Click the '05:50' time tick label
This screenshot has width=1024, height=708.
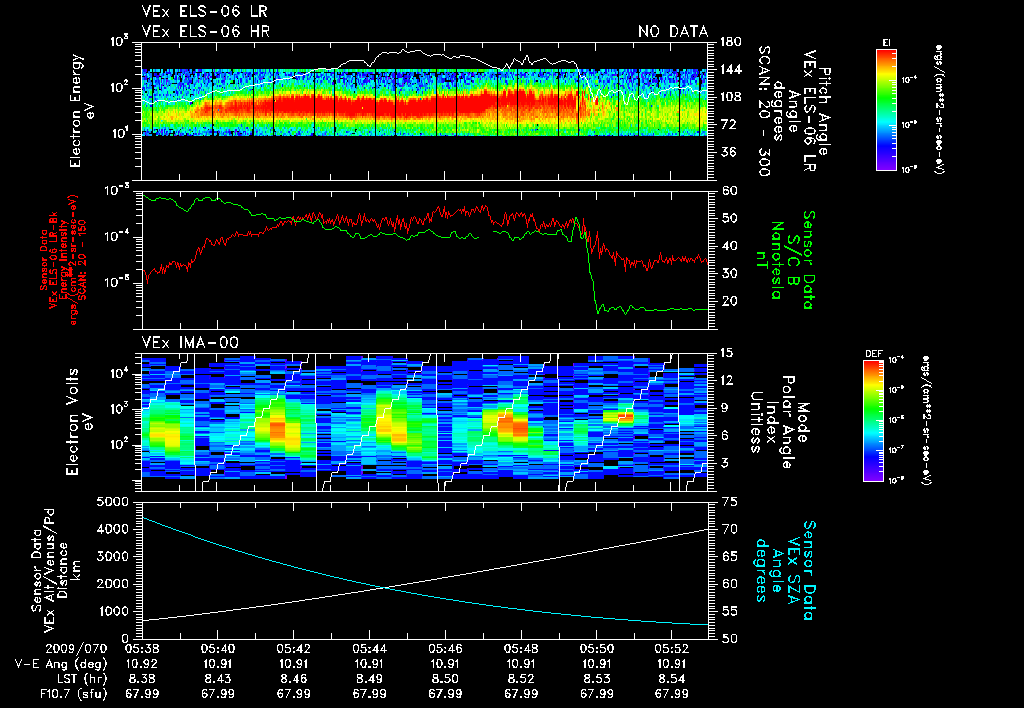[x=597, y=650]
